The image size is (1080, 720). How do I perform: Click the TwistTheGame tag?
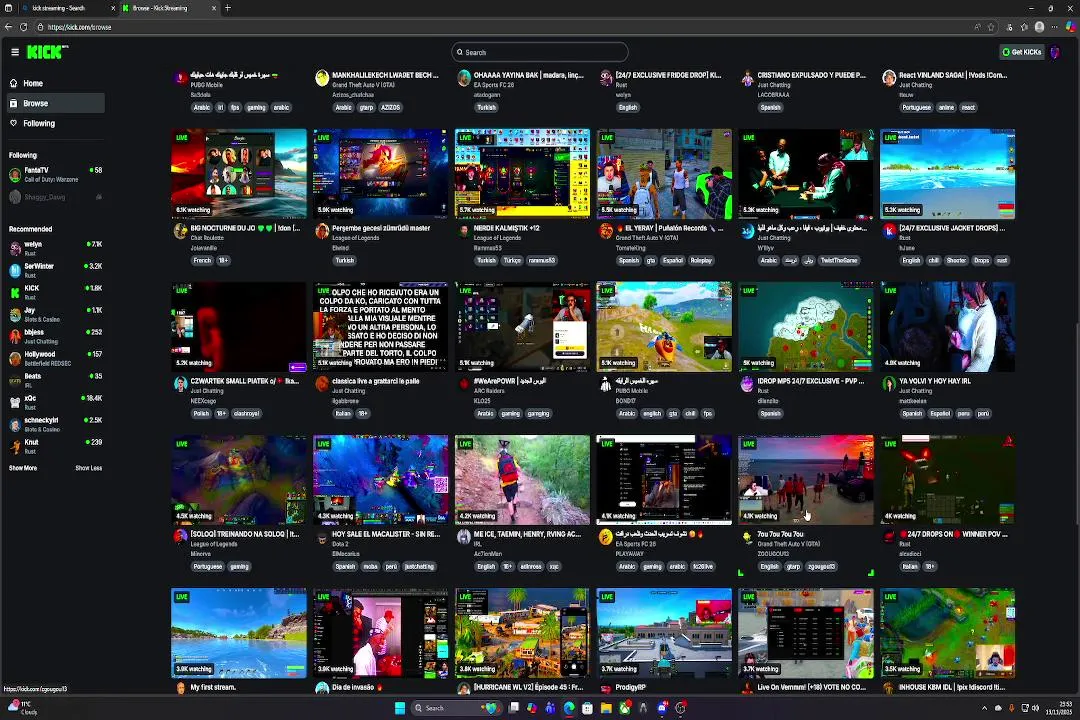838,260
